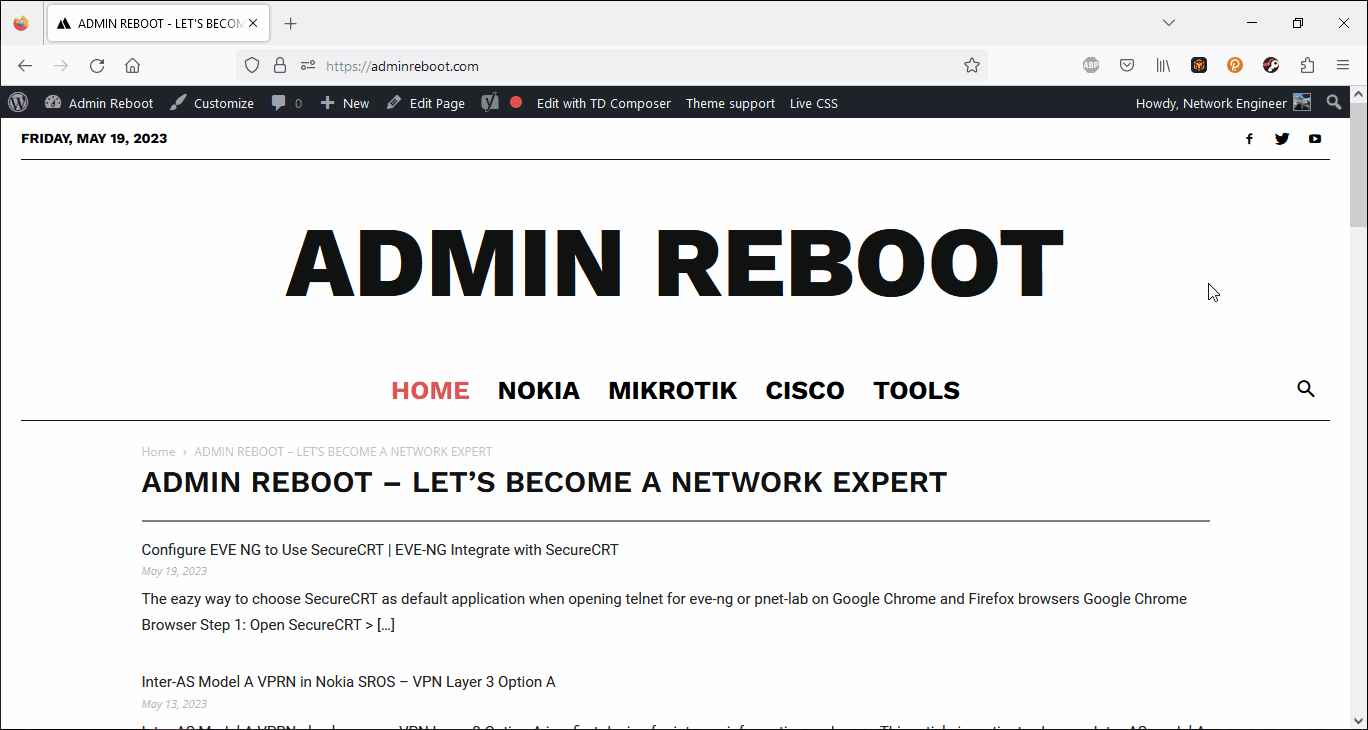Click the dark square extension icon with orange glyph

1199,66
